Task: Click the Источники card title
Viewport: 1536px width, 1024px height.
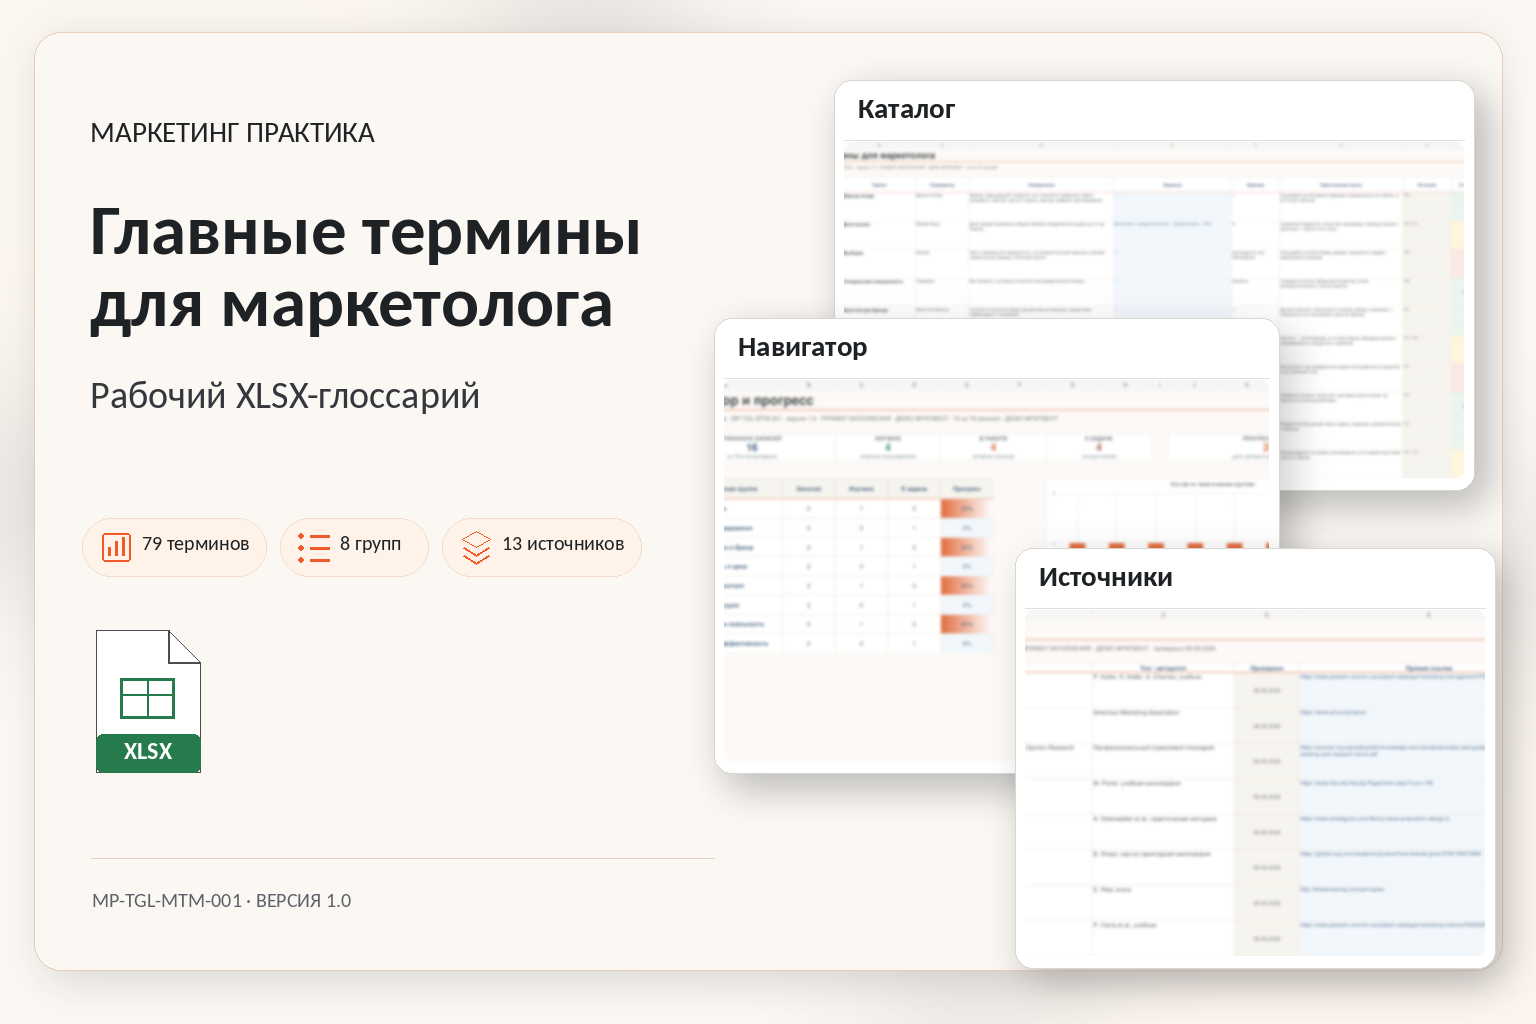Action: 1105,577
